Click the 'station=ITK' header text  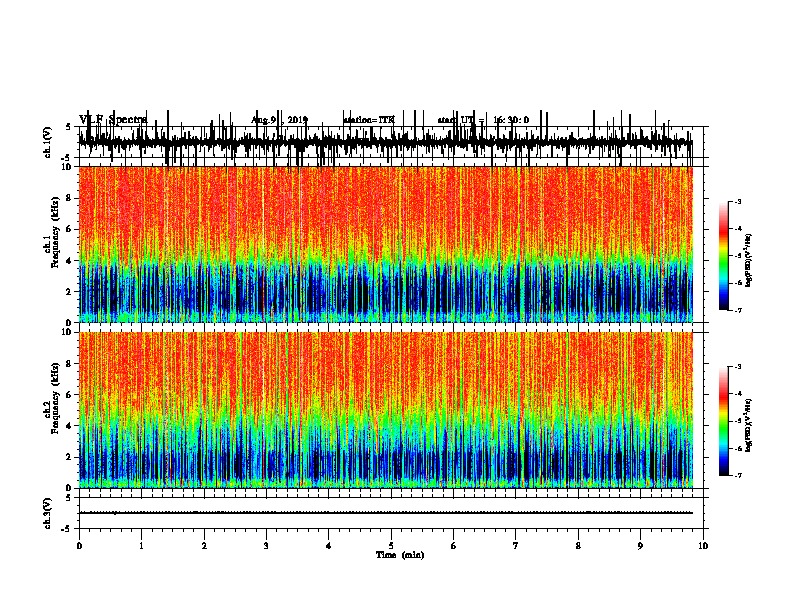pos(369,120)
